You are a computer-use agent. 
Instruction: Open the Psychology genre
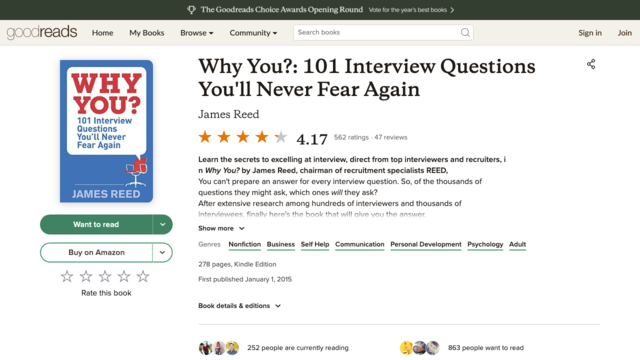click(485, 244)
